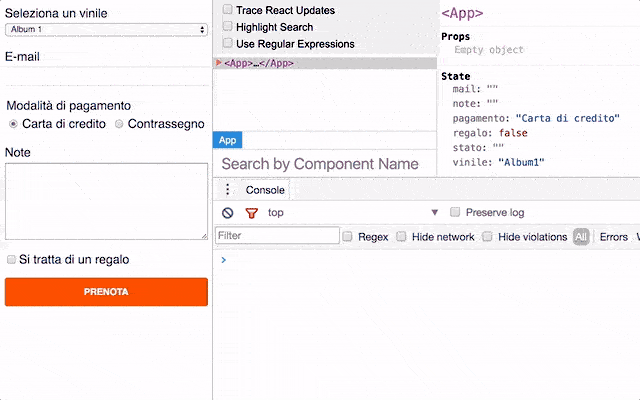The height and width of the screenshot is (400, 640).
Task: Enable the Regex filter checkbox
Action: [348, 237]
